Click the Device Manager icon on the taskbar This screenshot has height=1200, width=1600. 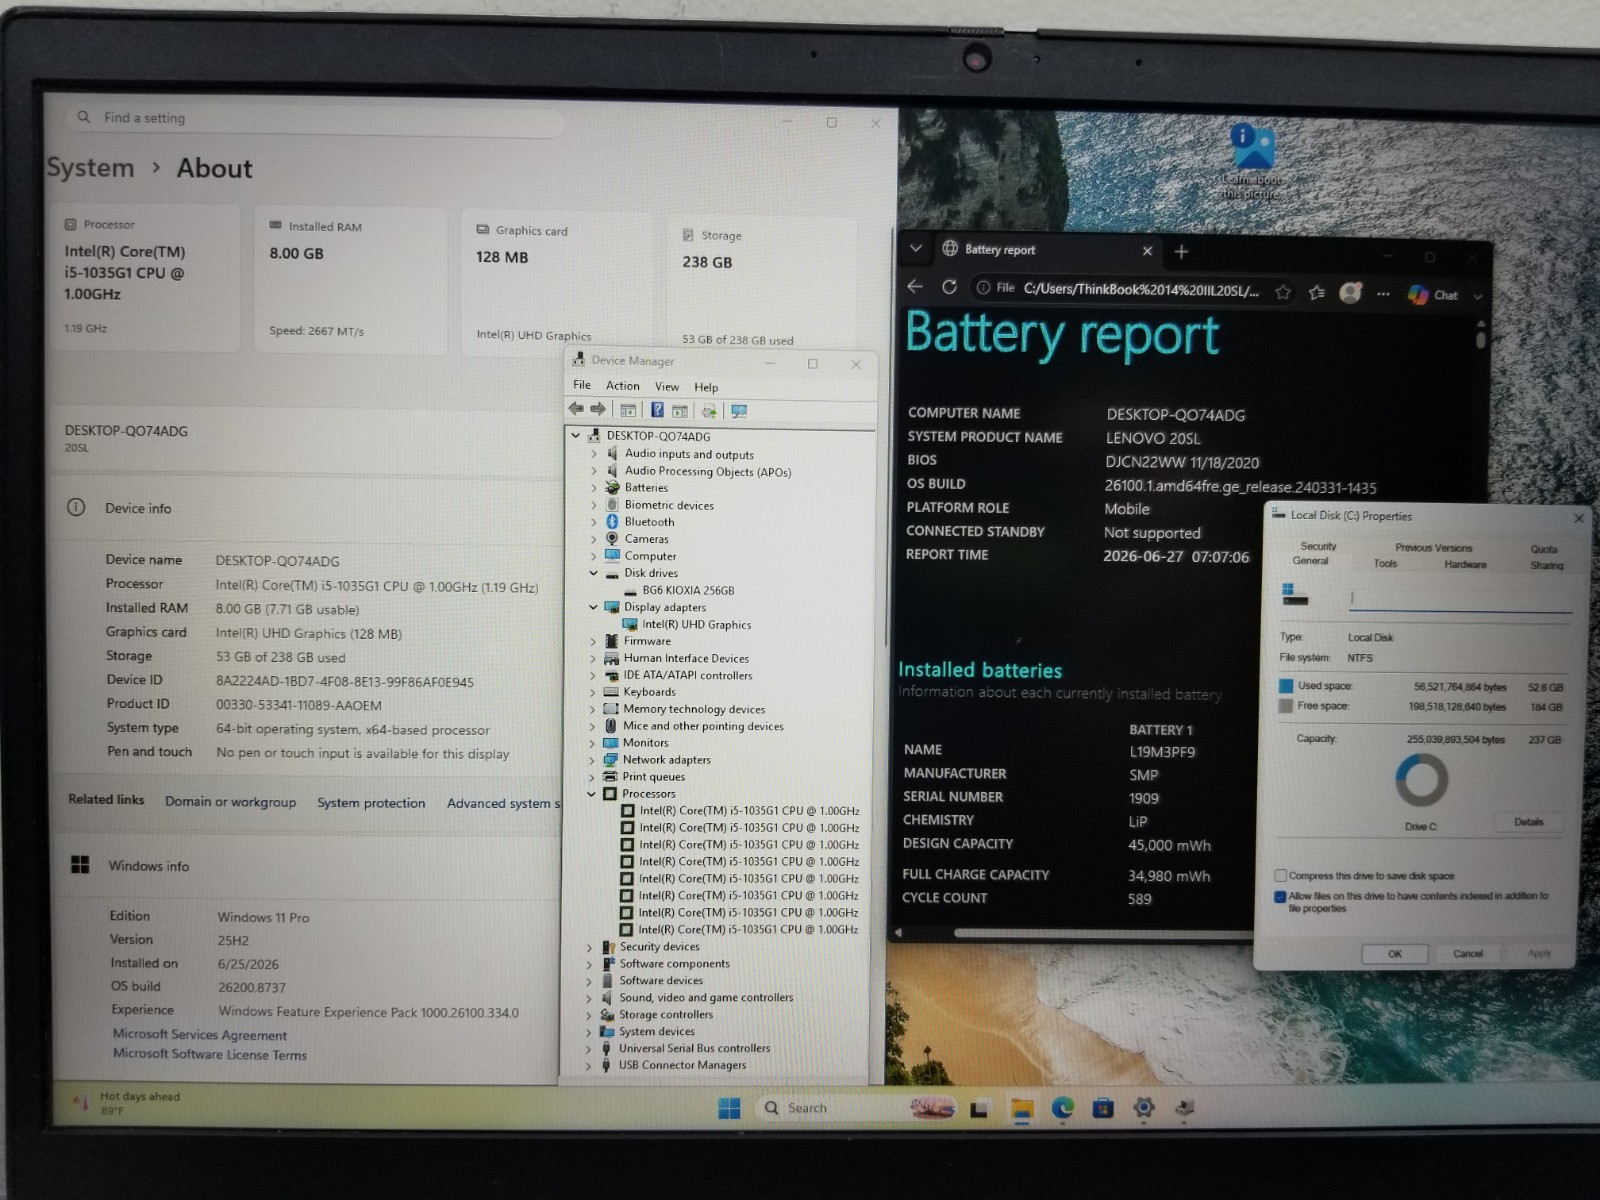1185,1108
